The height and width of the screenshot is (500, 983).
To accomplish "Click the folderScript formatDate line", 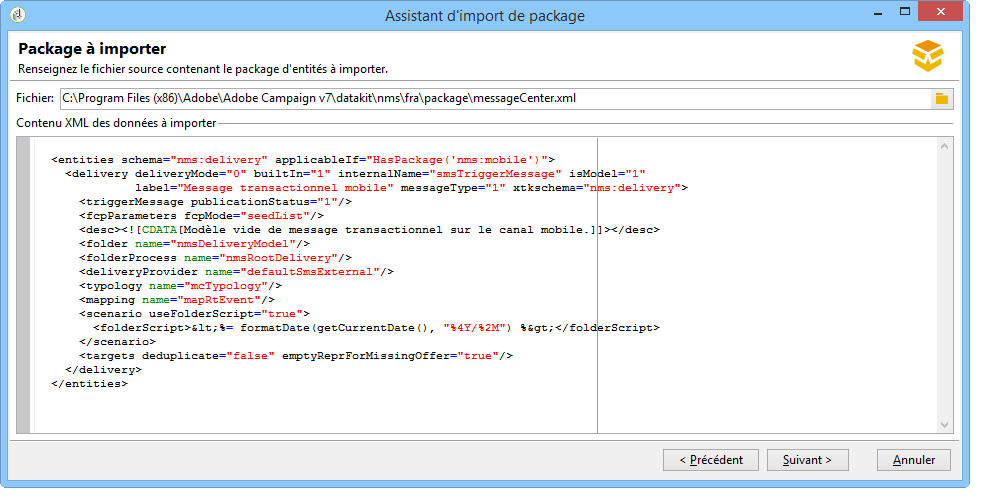I will point(376,328).
